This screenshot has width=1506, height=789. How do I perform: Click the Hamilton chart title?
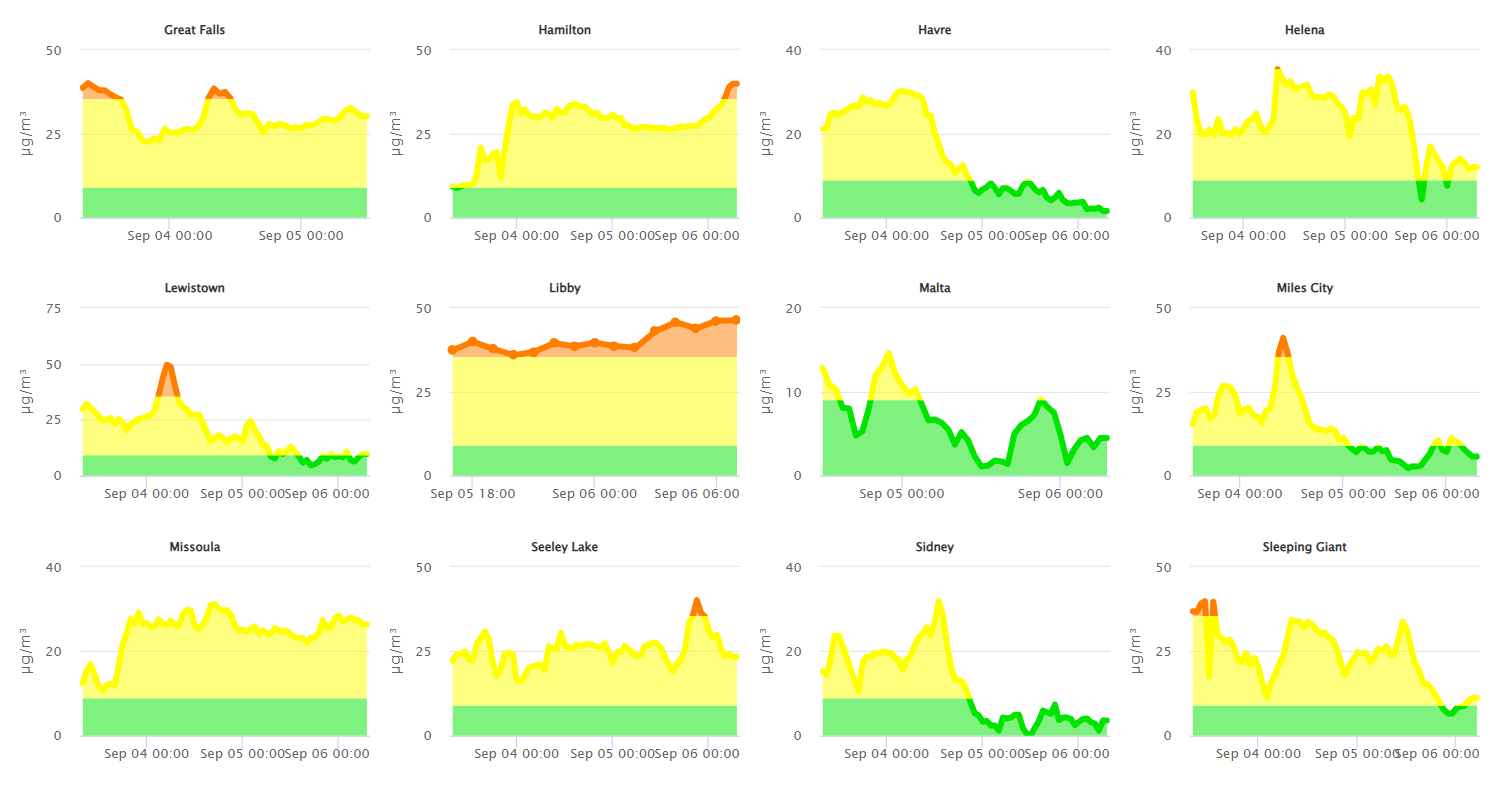564,30
